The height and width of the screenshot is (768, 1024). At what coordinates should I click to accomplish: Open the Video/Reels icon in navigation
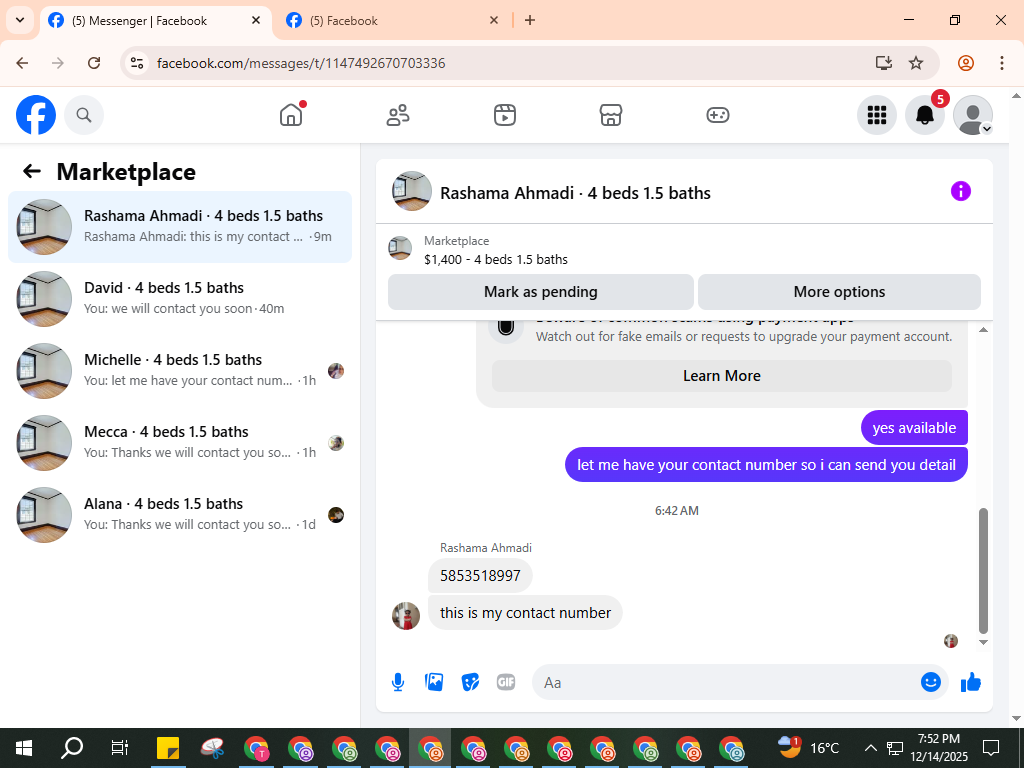coord(504,115)
